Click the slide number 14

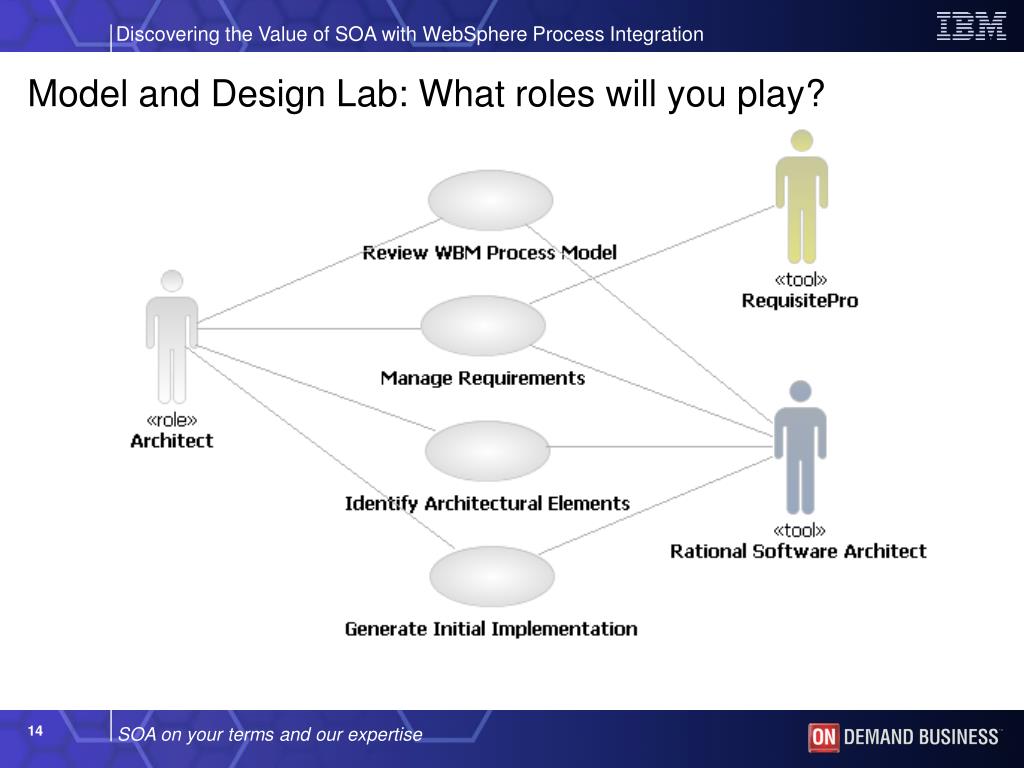pyautogui.click(x=35, y=731)
